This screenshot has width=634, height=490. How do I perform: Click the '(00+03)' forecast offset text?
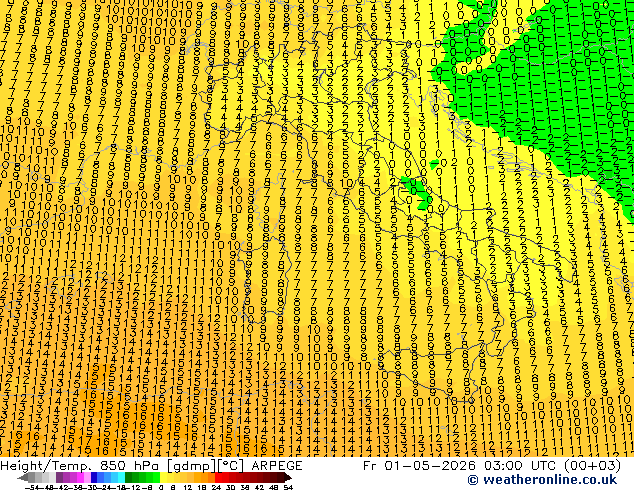pyautogui.click(x=592, y=466)
